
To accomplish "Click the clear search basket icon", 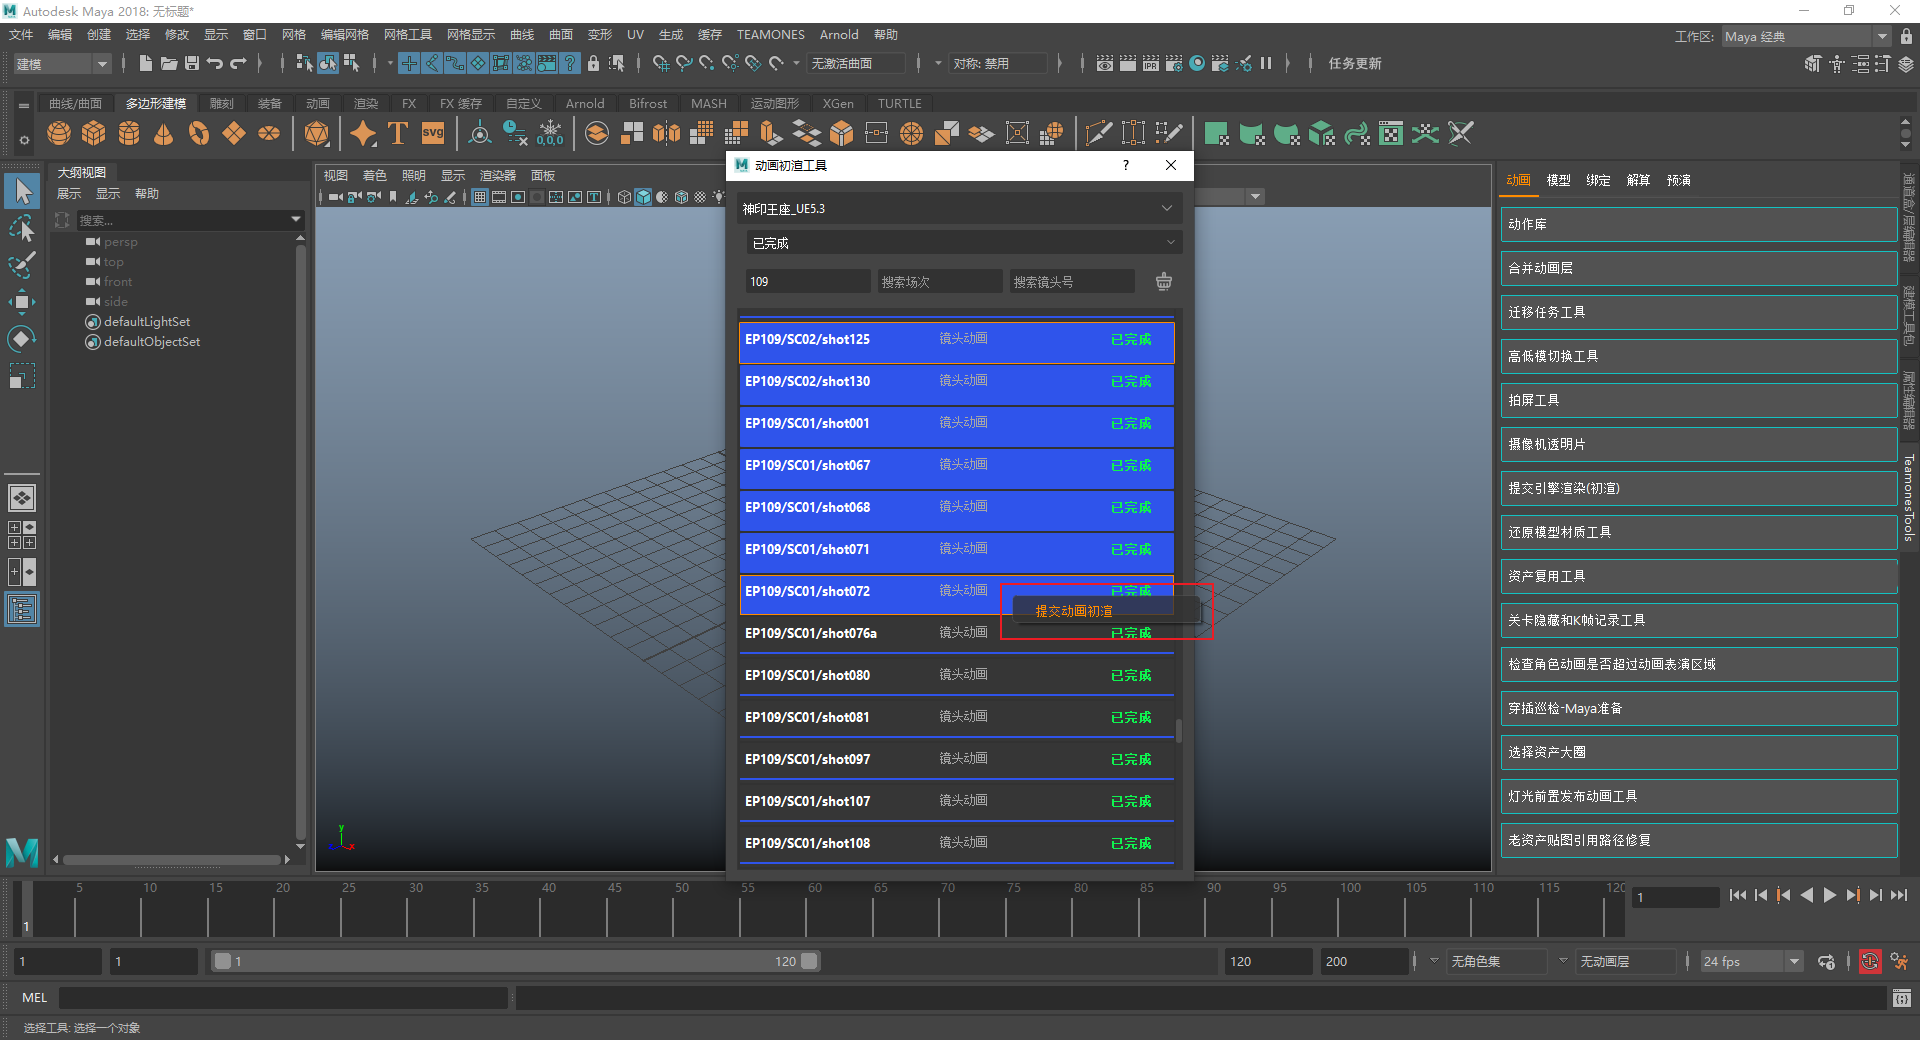I will [x=1164, y=282].
